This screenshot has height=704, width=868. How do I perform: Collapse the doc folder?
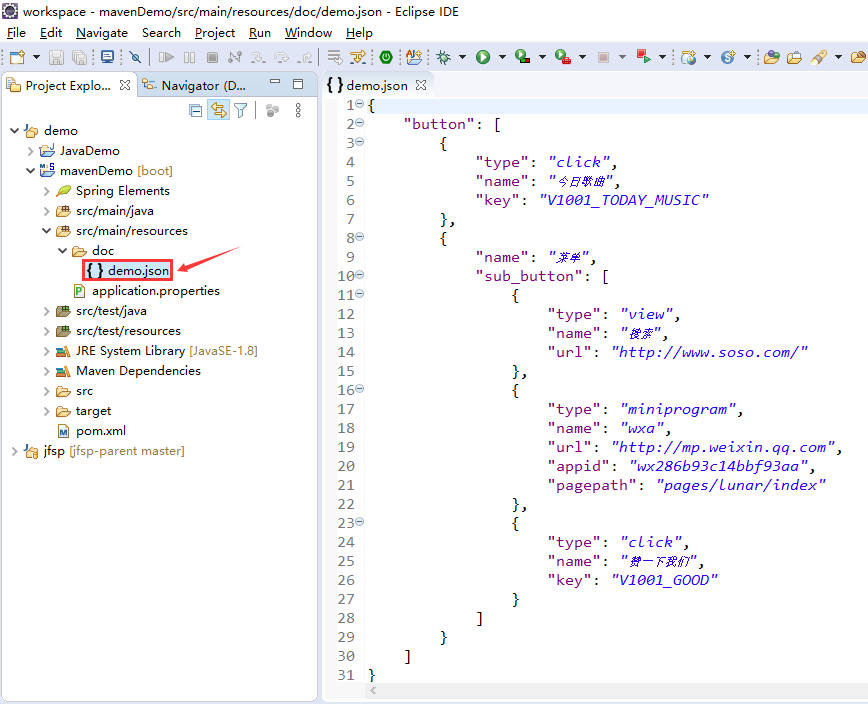click(x=63, y=251)
